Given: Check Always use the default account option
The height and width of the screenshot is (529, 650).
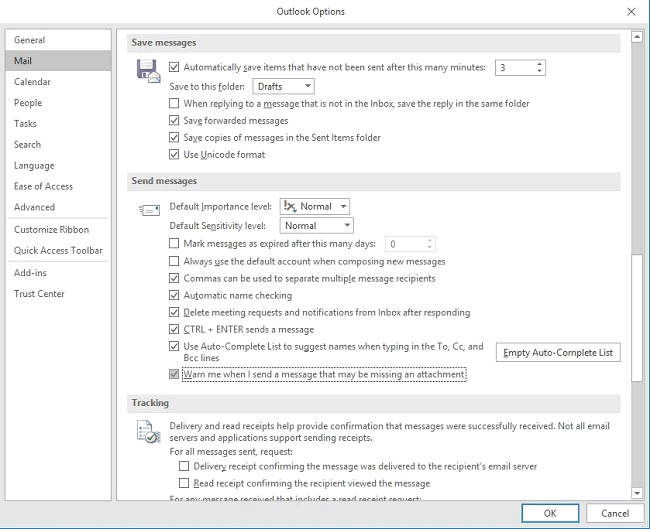Looking at the screenshot, I should click(174, 261).
